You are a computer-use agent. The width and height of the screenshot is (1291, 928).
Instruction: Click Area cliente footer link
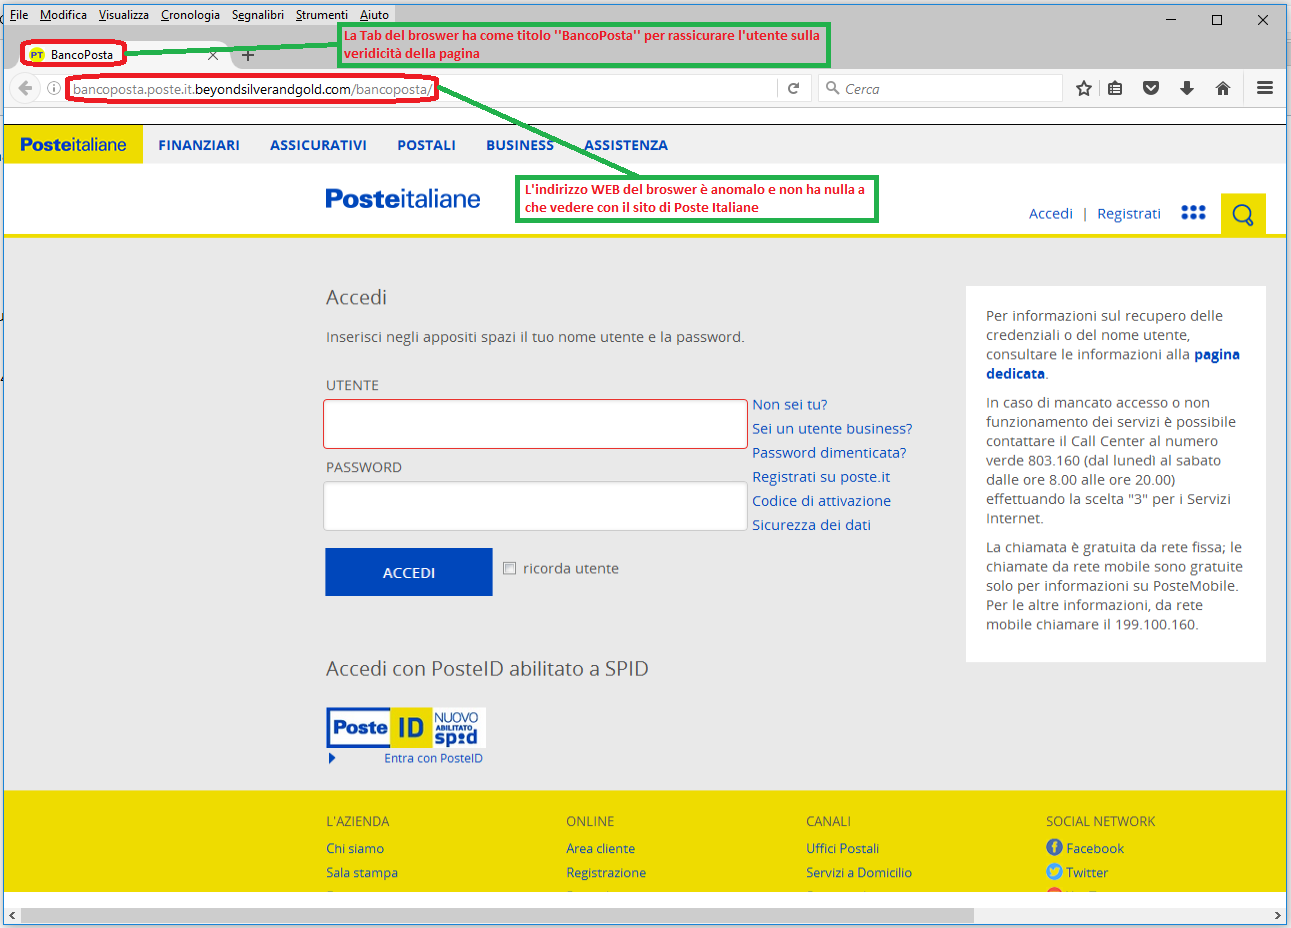(x=600, y=848)
